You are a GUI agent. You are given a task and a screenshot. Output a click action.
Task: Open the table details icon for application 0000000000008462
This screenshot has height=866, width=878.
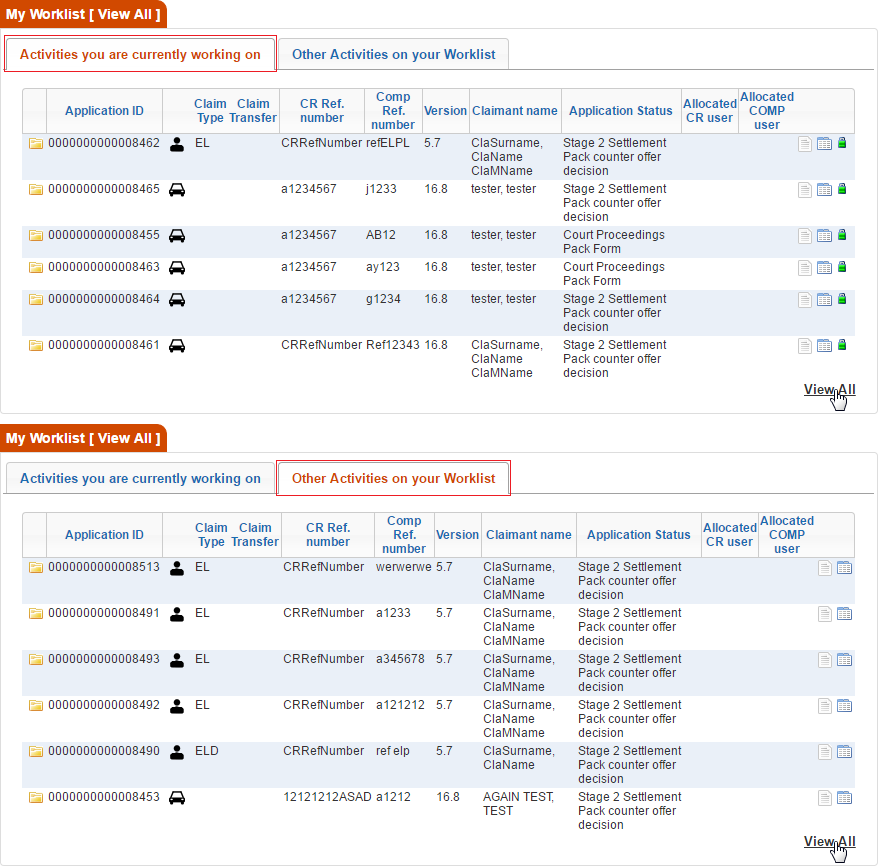coord(824,143)
